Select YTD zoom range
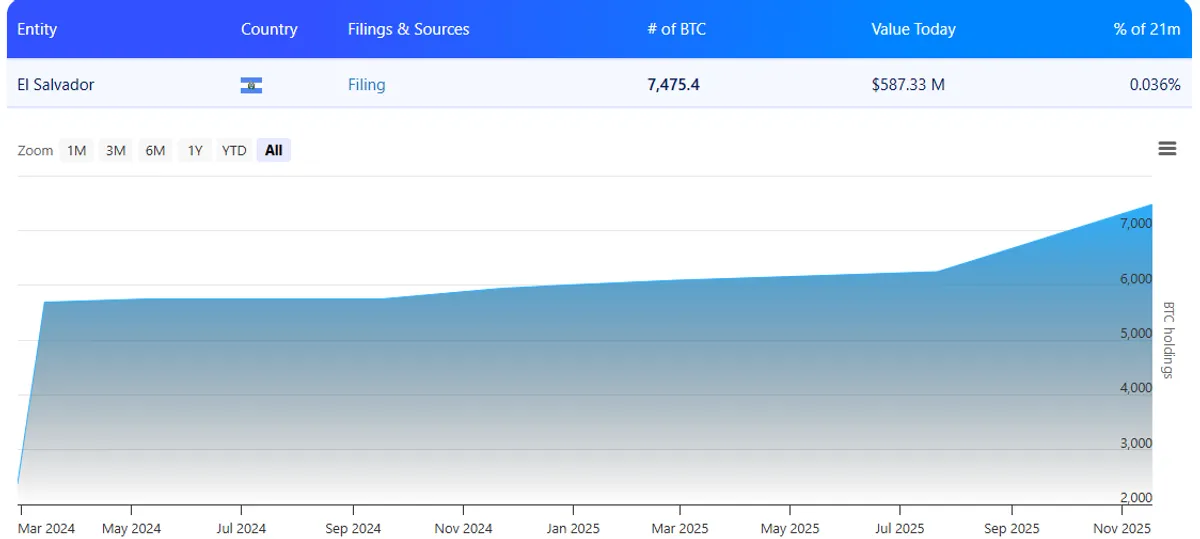 (x=234, y=151)
